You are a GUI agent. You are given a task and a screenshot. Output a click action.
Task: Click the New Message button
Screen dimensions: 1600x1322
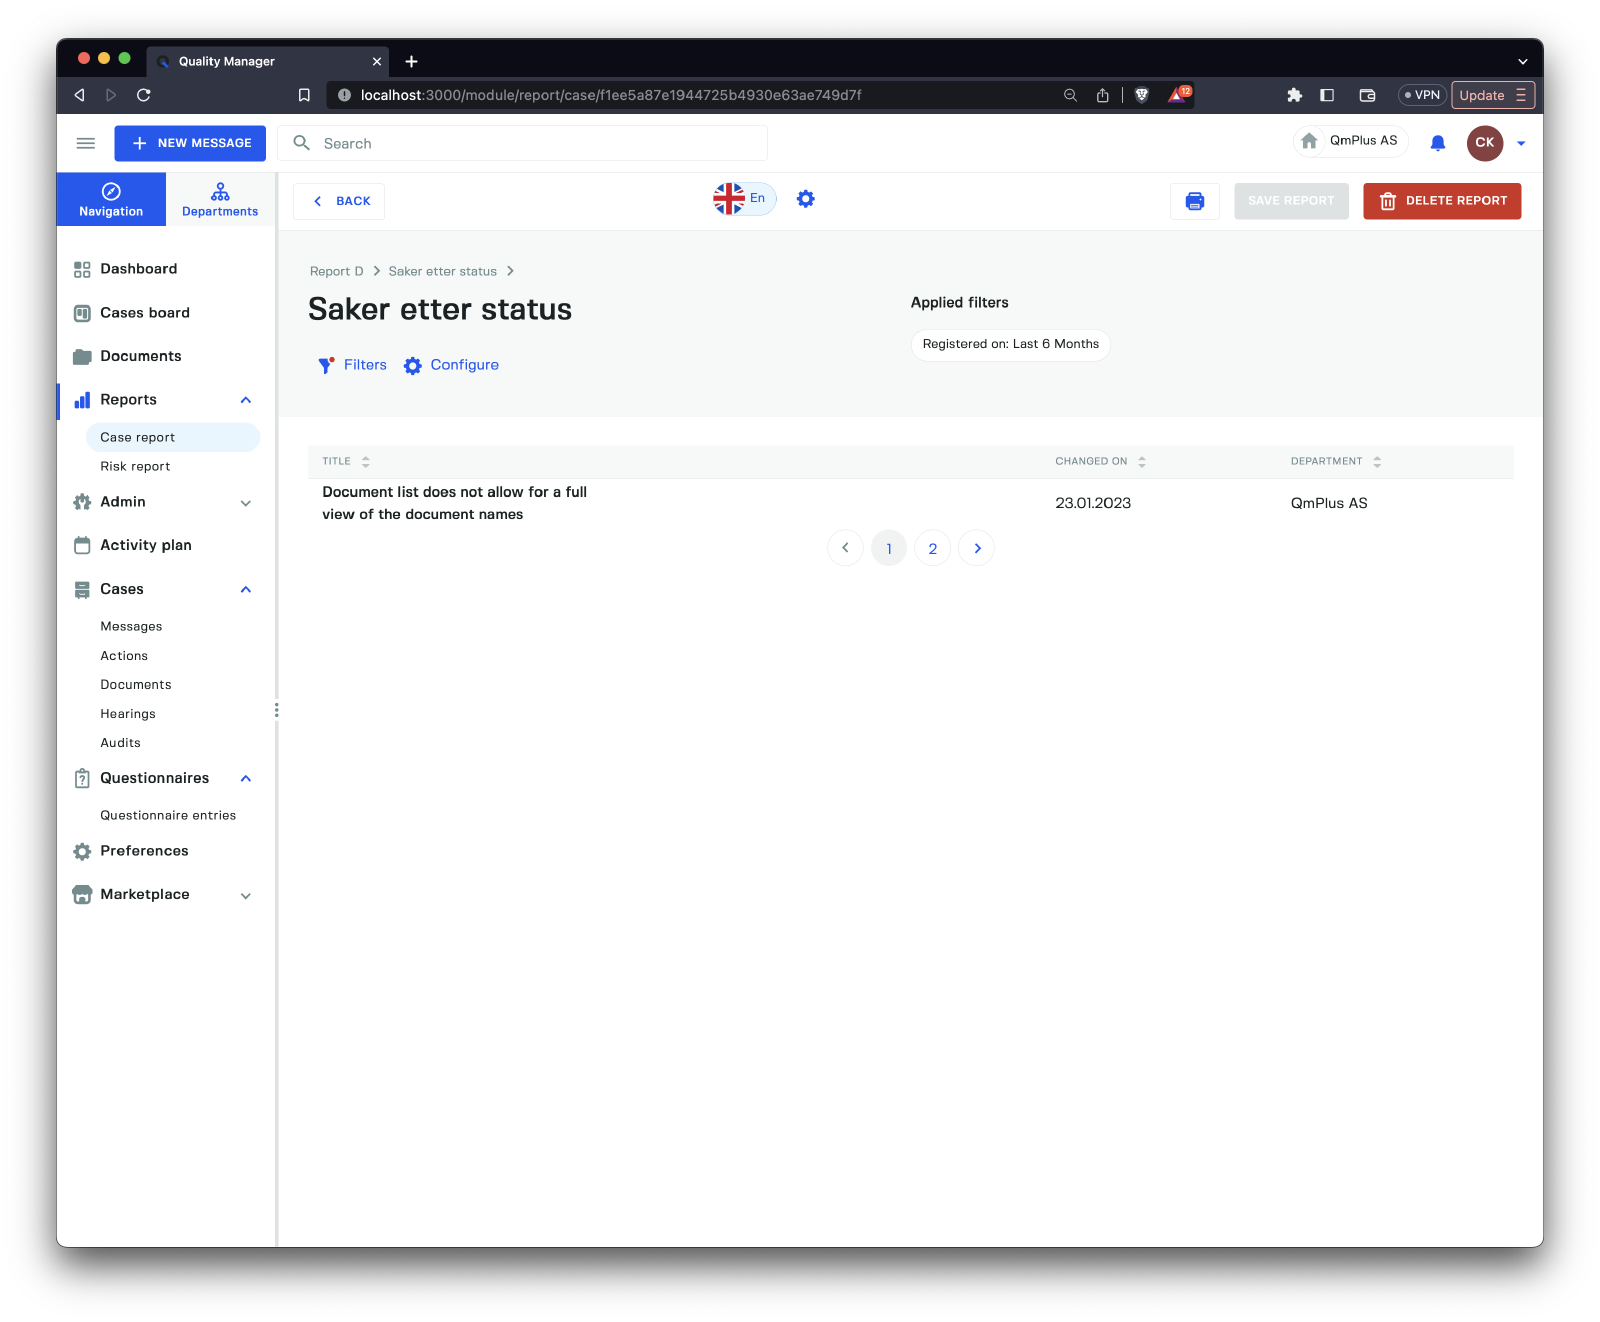pos(190,143)
